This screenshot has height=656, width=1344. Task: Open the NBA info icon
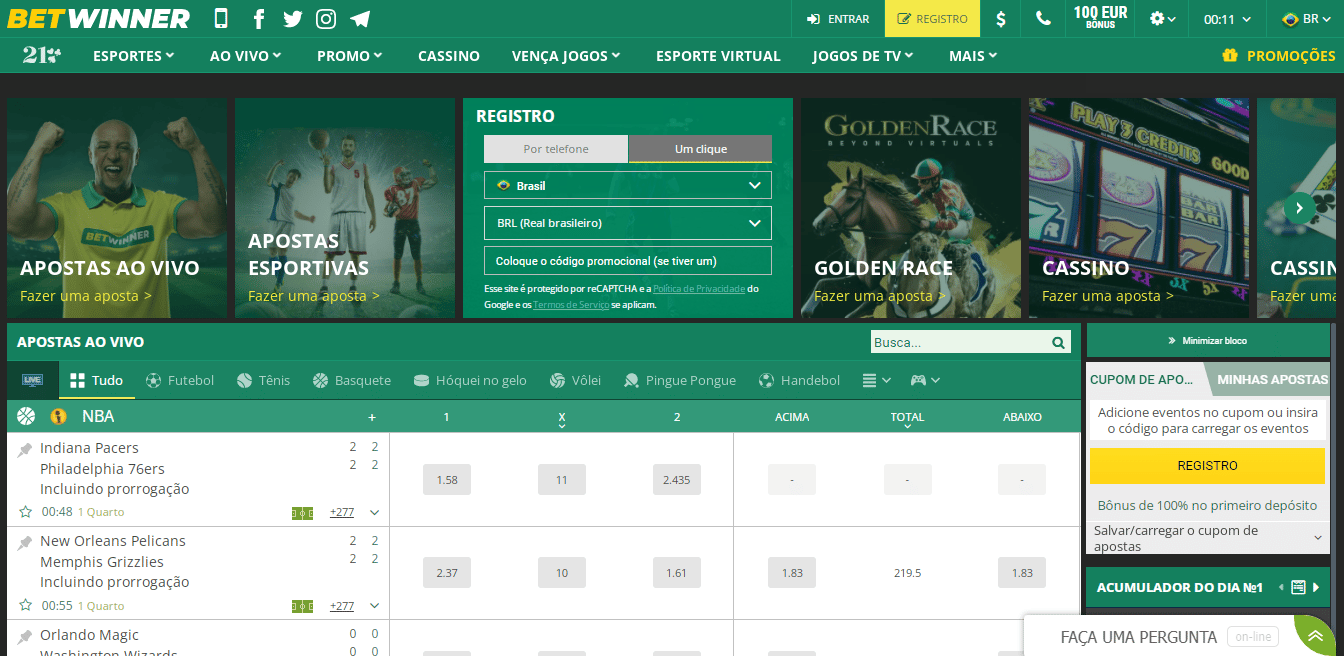(58, 416)
